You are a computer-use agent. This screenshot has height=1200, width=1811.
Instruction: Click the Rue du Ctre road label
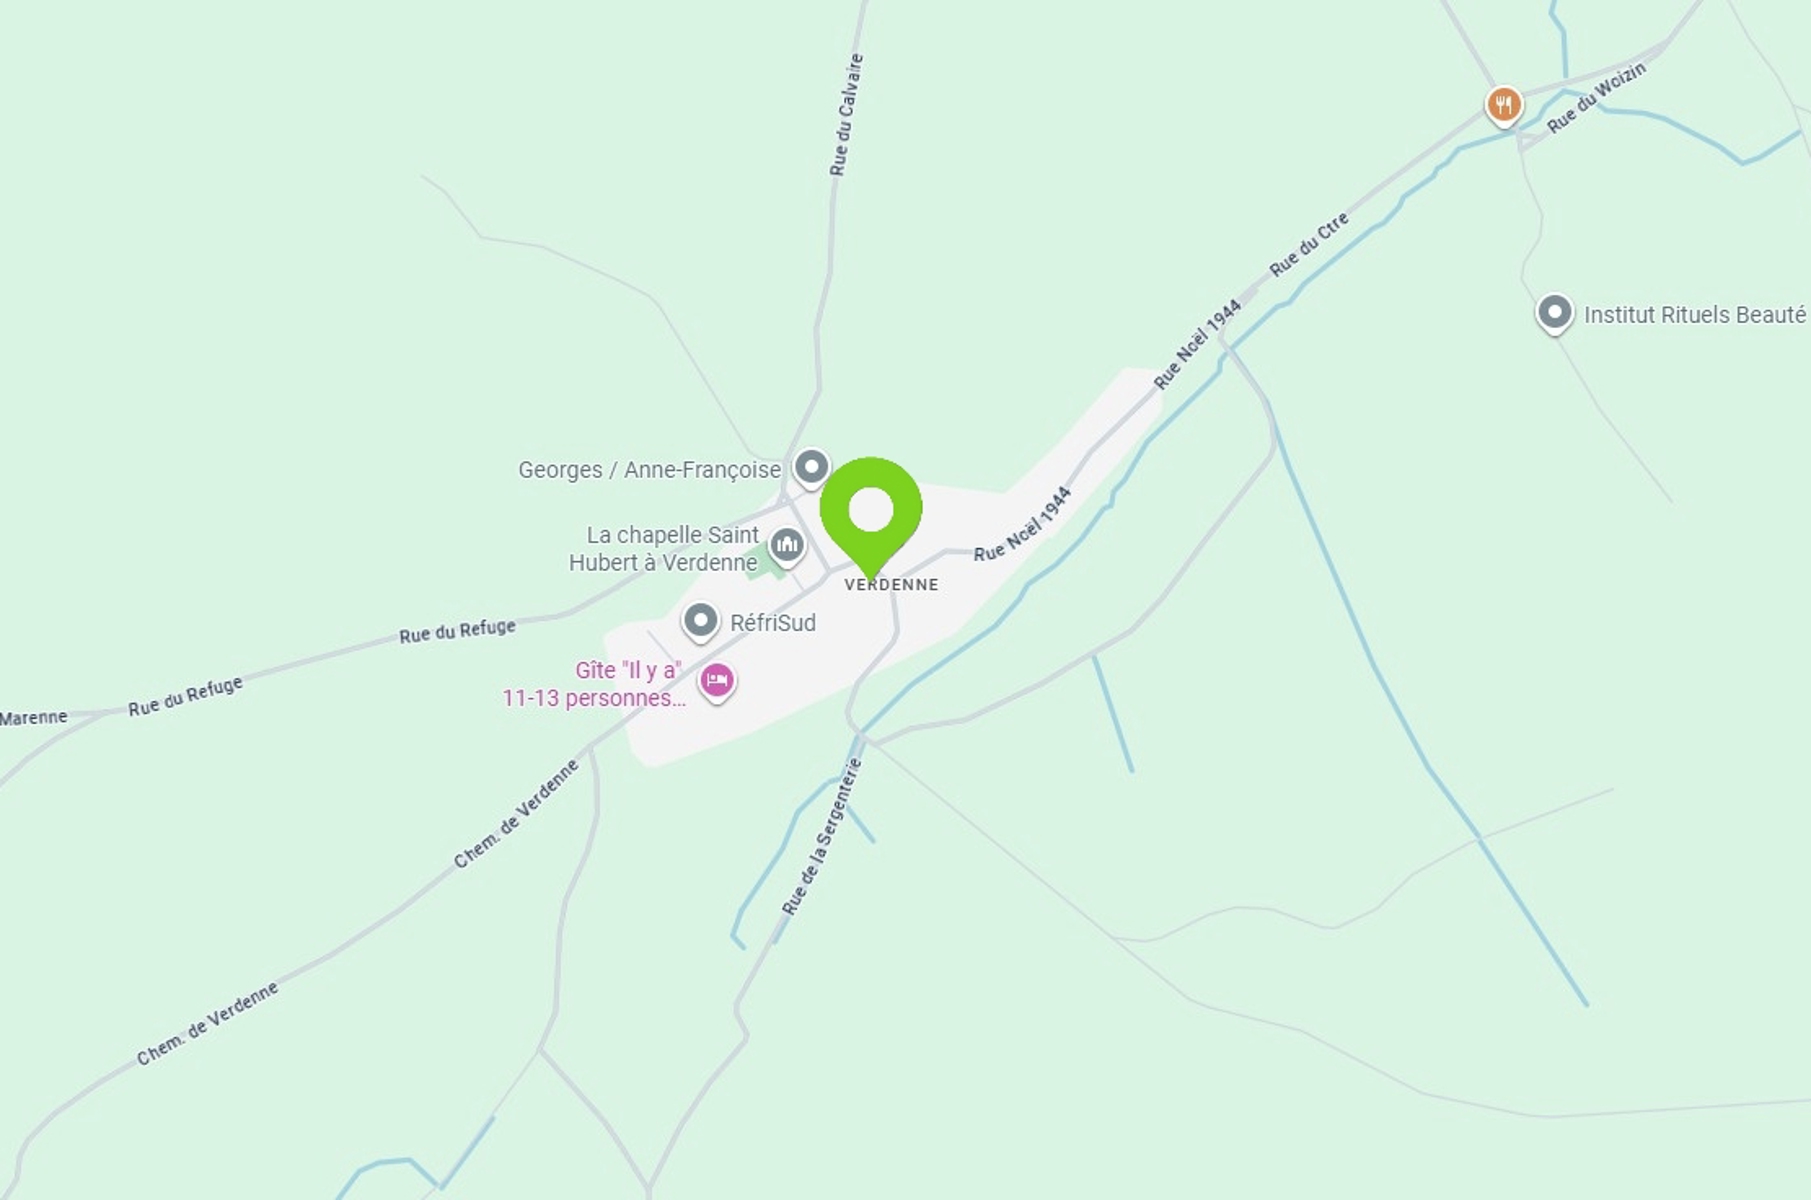point(1309,244)
